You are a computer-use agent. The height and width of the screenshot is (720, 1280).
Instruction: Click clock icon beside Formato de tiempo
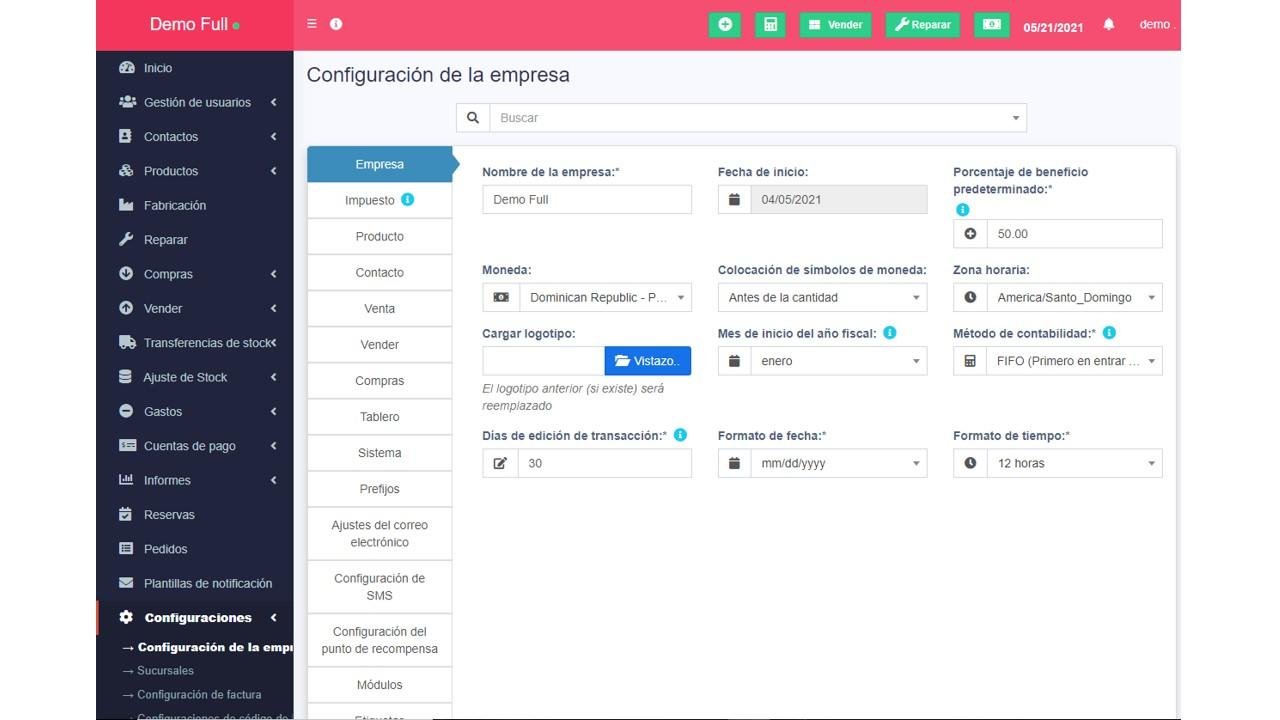point(970,464)
